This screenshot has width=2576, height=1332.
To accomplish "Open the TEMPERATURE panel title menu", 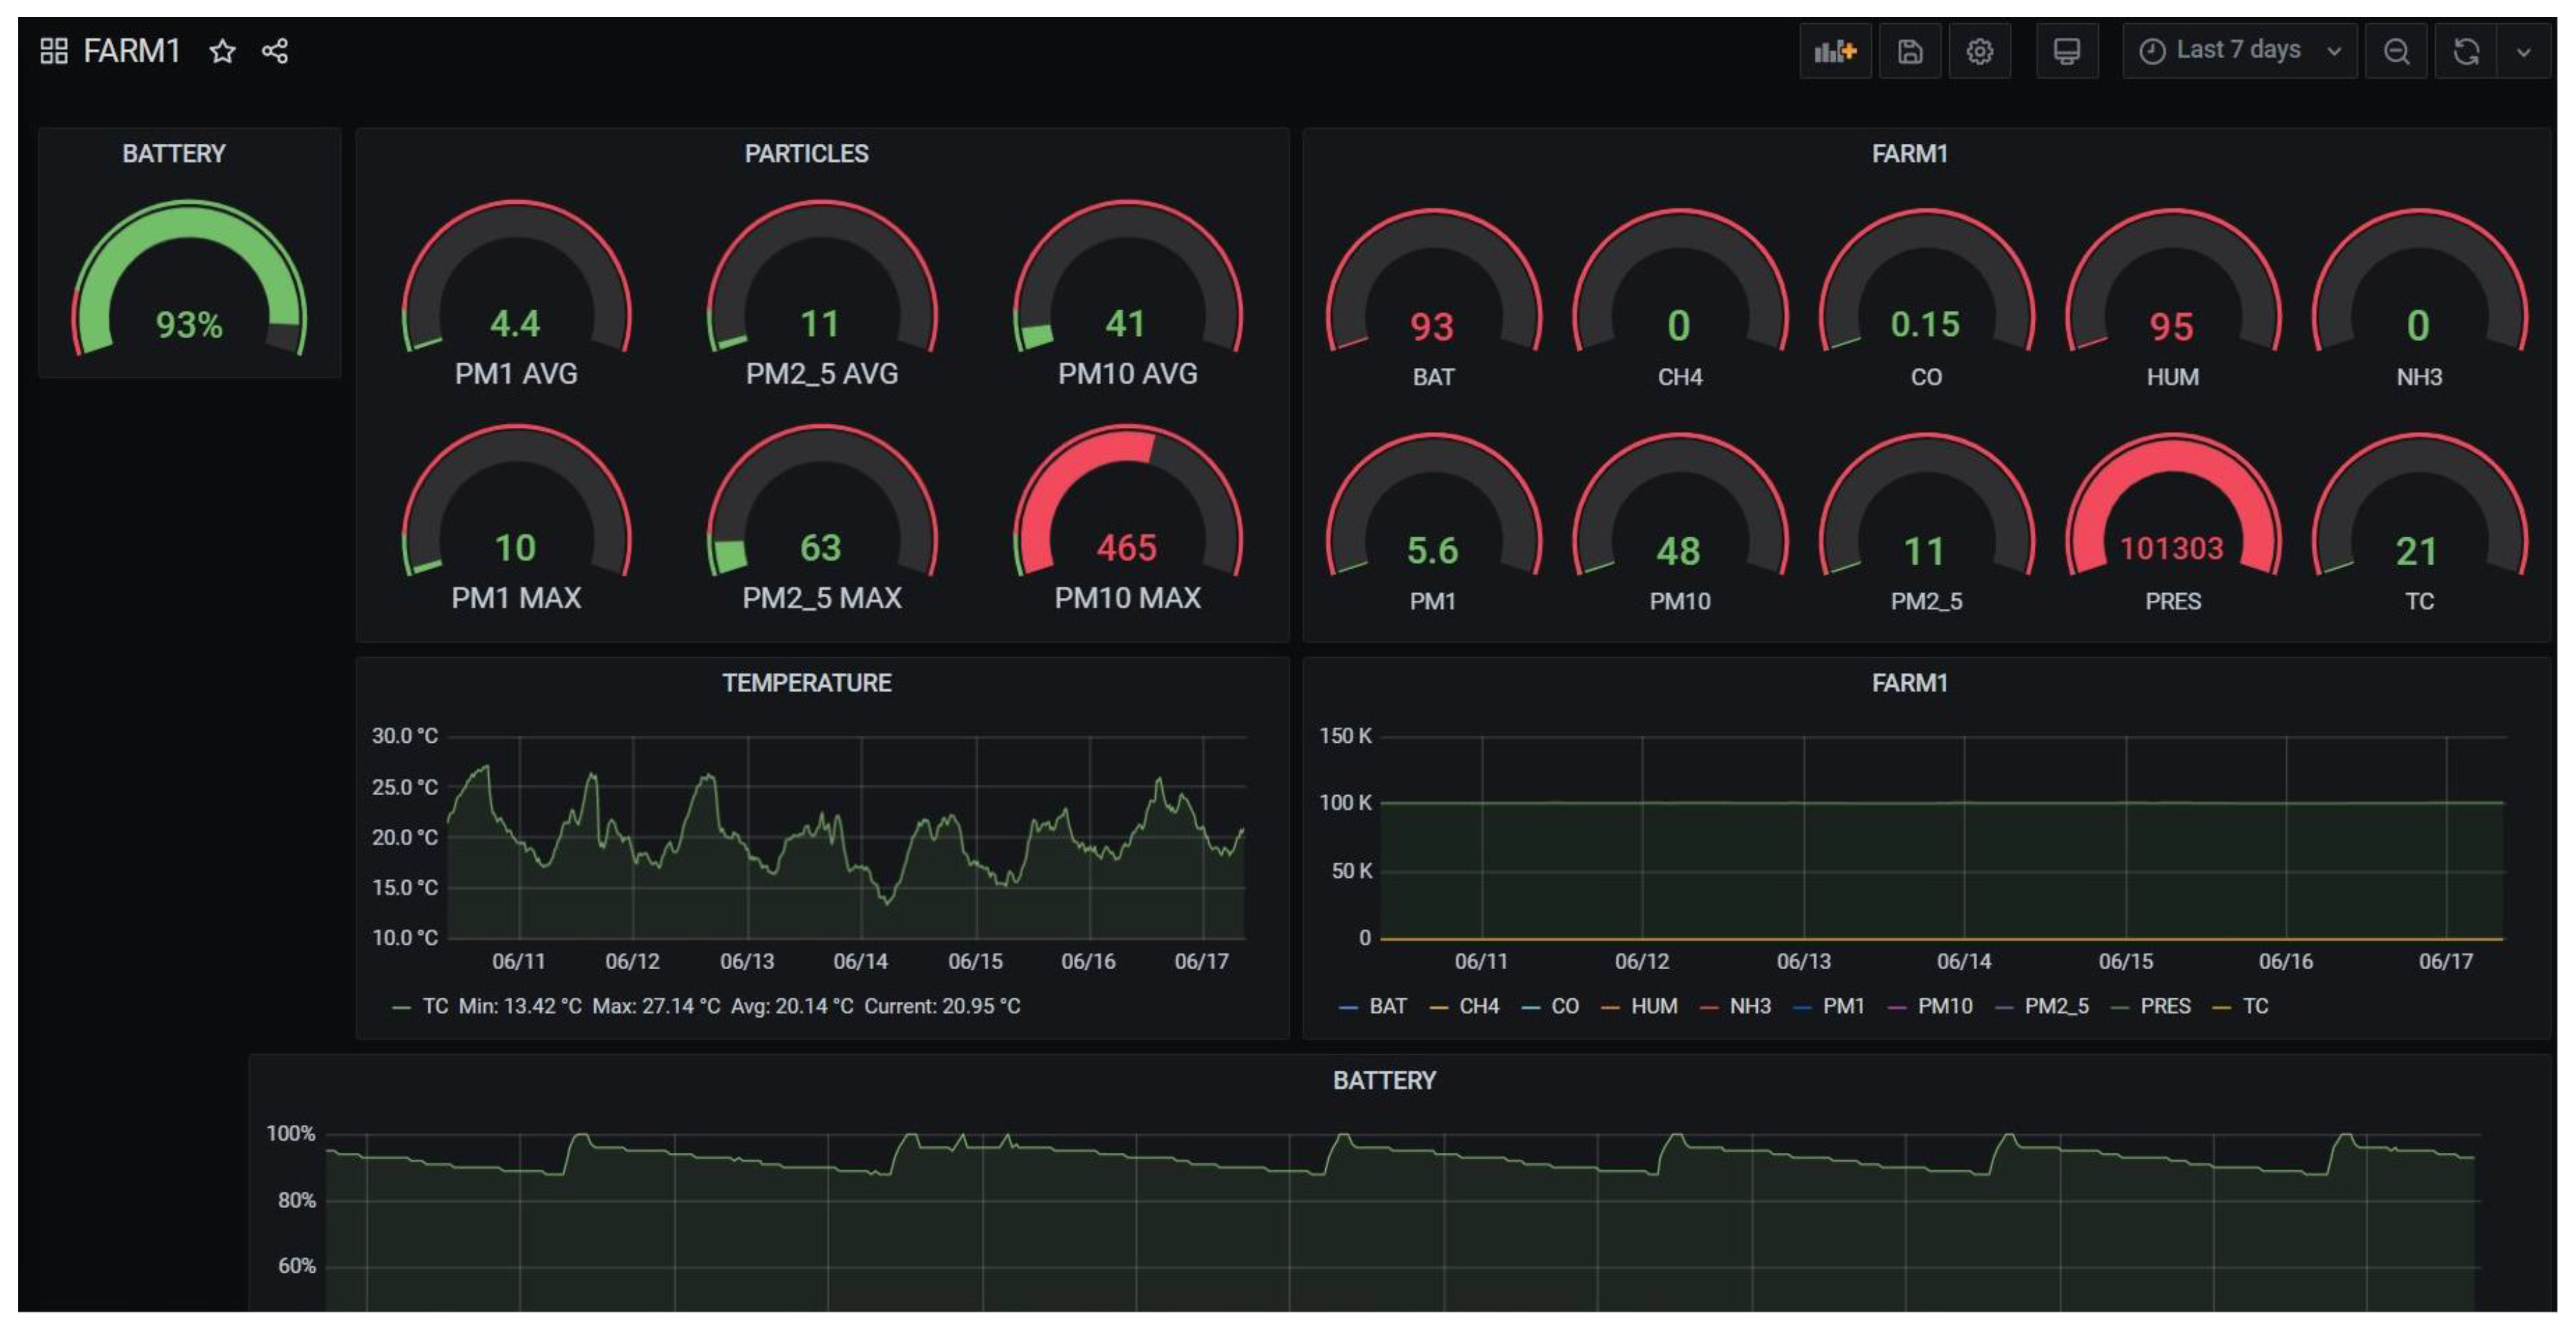I will click(x=806, y=683).
